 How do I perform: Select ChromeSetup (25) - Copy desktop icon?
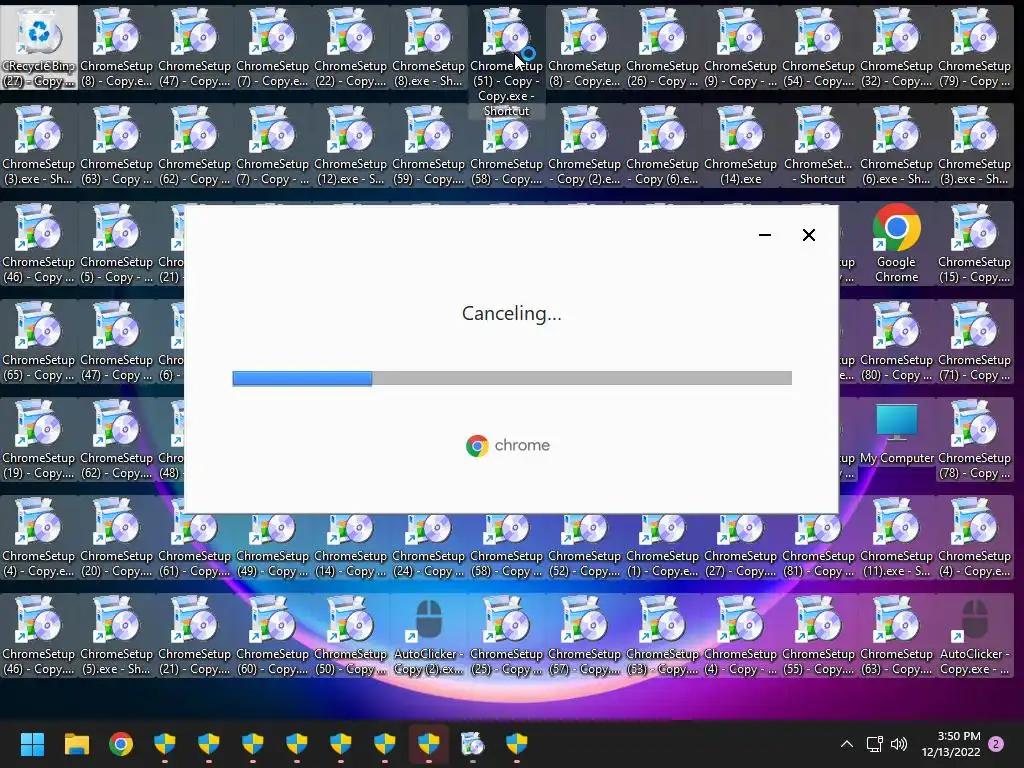506,635
